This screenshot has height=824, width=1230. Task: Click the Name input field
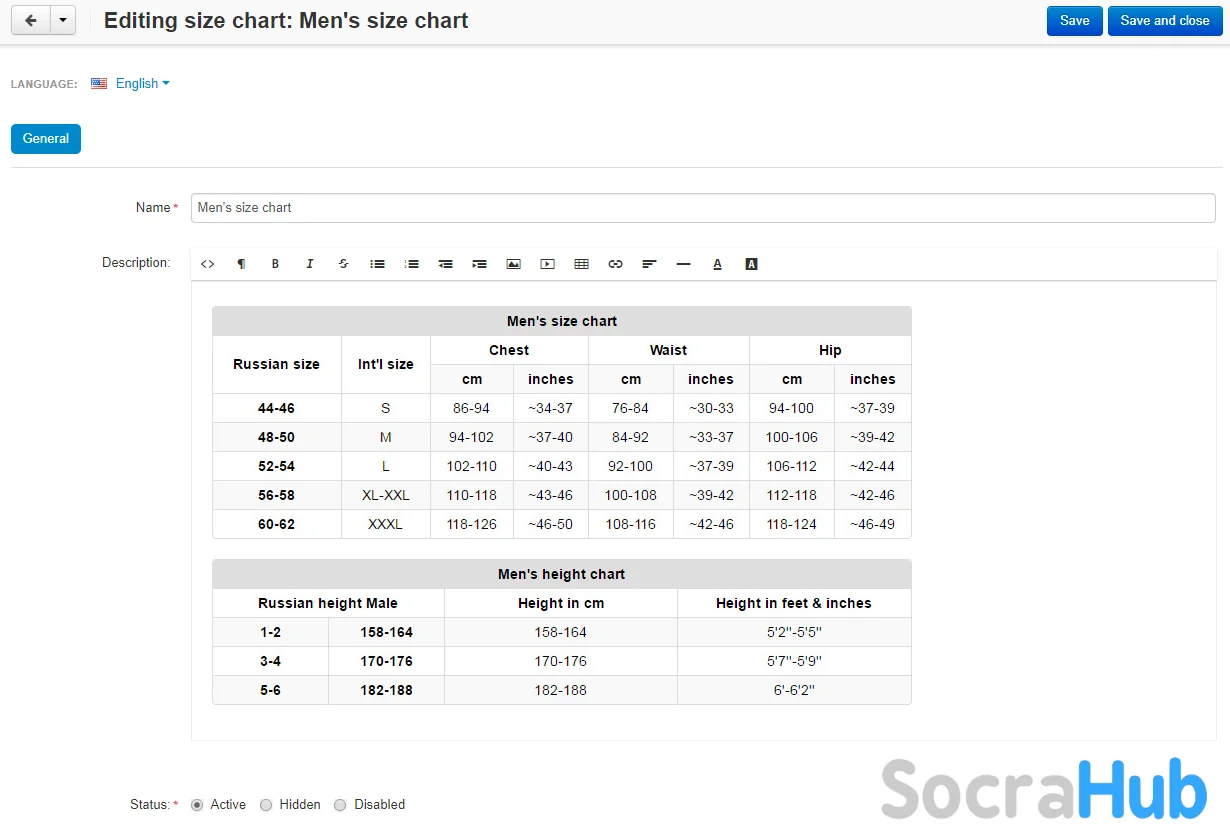(702, 208)
